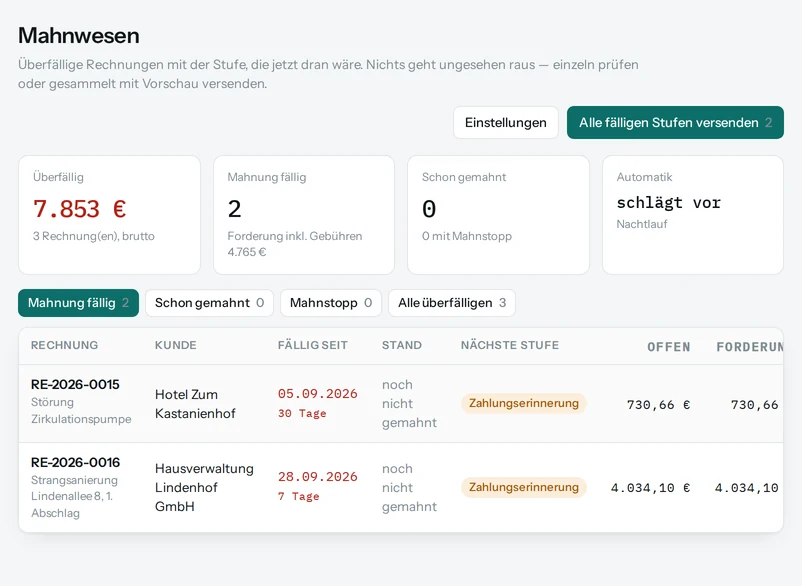Click the Mahnung fällig summary card
The image size is (802, 586).
point(304,215)
